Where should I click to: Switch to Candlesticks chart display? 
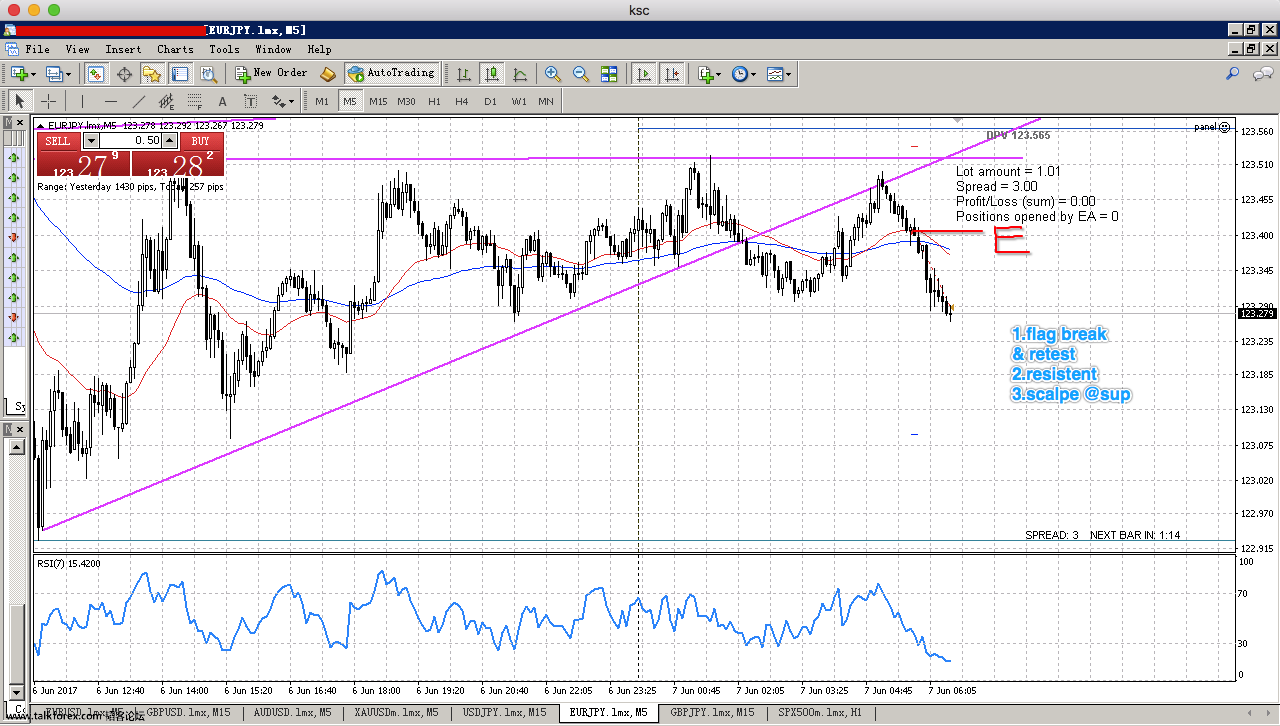(492, 74)
